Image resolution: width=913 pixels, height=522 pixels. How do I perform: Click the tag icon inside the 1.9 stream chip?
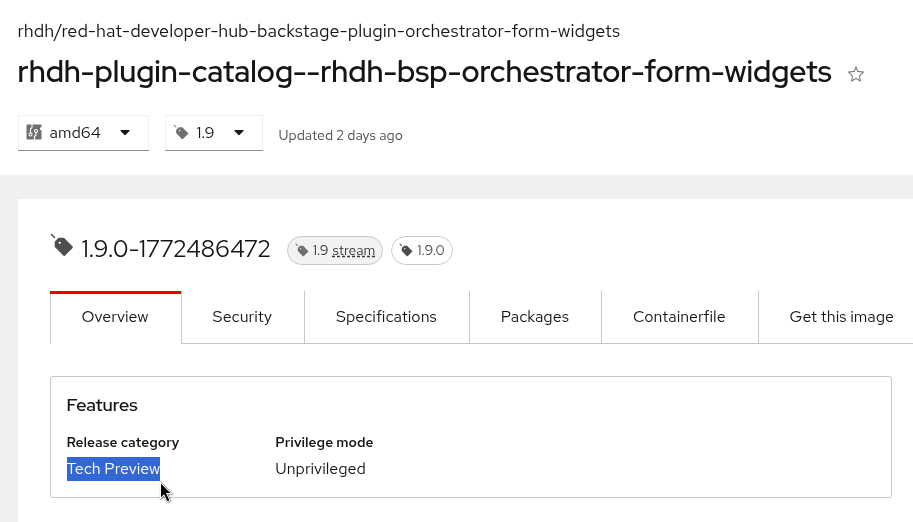pos(302,251)
